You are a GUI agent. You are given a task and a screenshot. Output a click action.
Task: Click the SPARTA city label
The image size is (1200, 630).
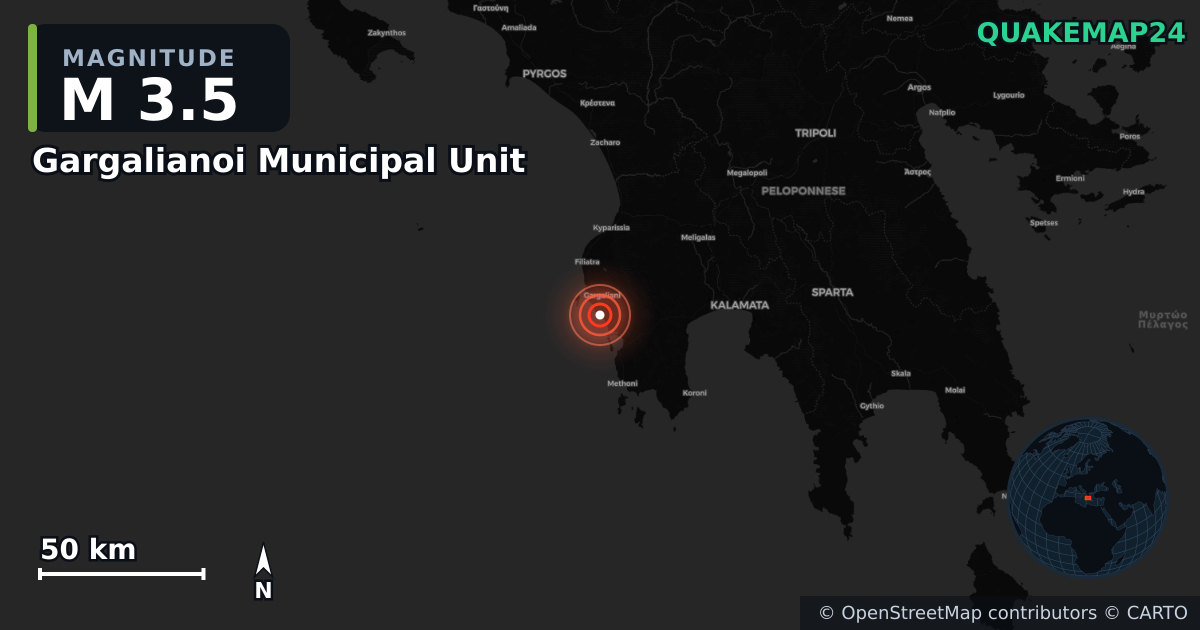(x=833, y=292)
